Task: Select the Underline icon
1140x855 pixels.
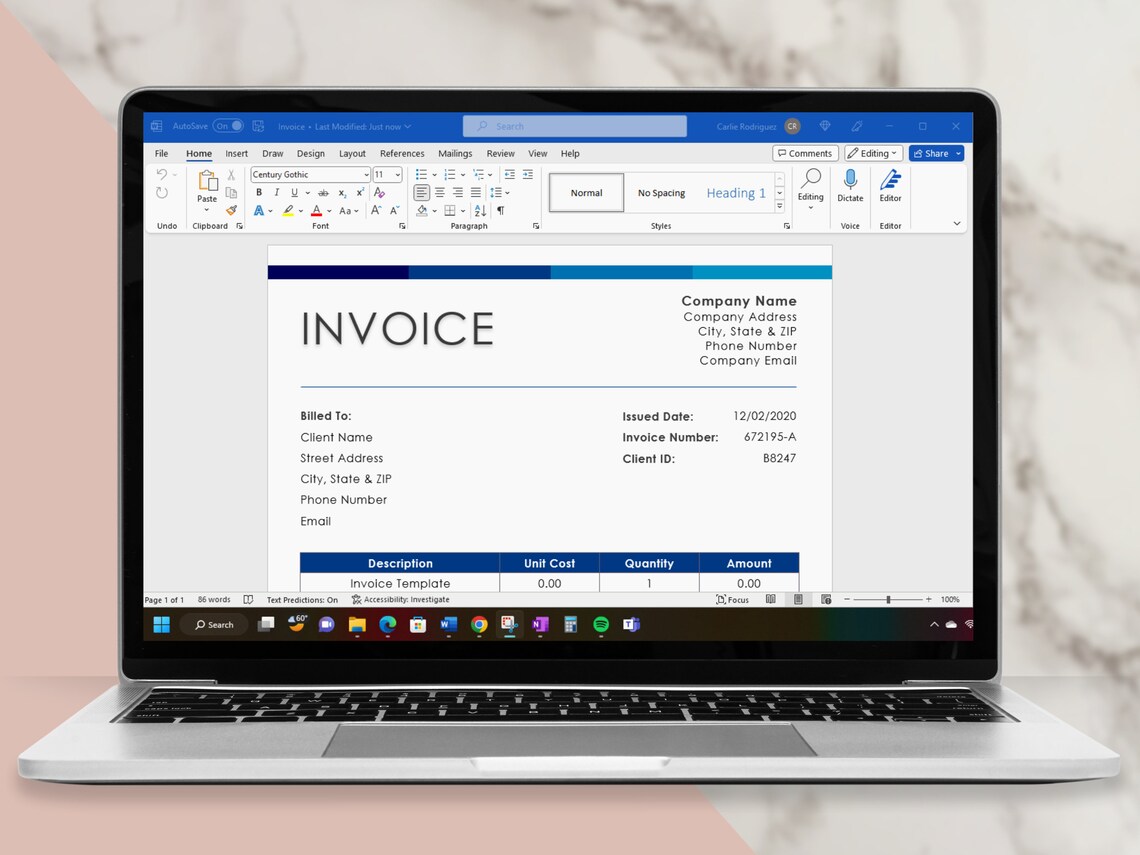Action: (x=294, y=191)
